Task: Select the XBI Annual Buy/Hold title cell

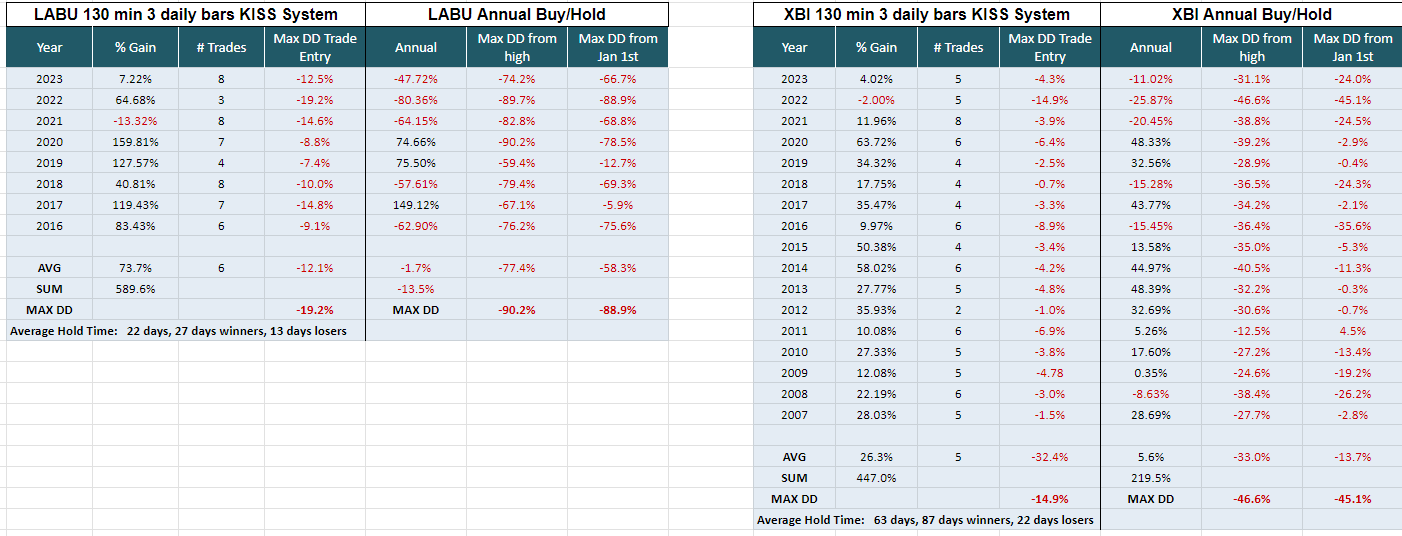Action: (1251, 14)
